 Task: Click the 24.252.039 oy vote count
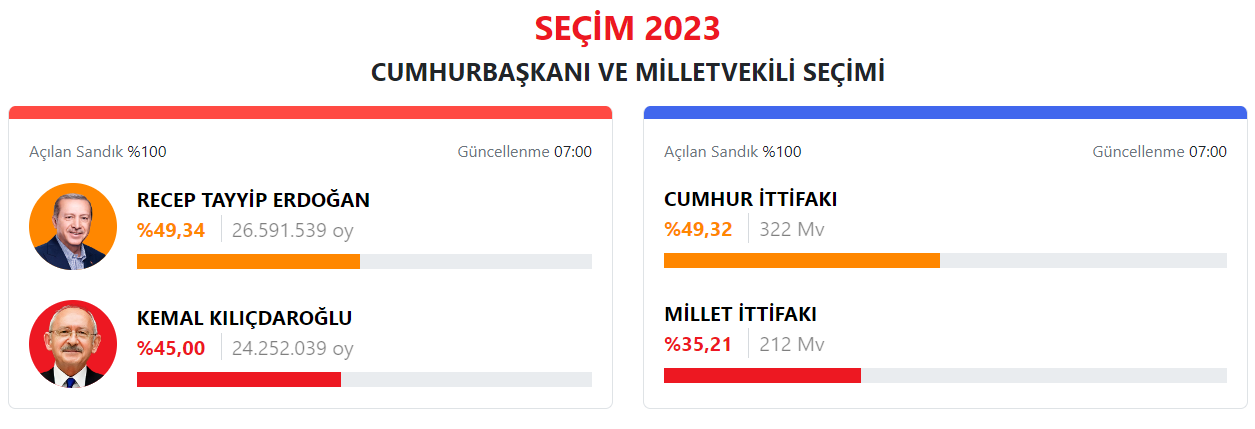click(x=292, y=348)
